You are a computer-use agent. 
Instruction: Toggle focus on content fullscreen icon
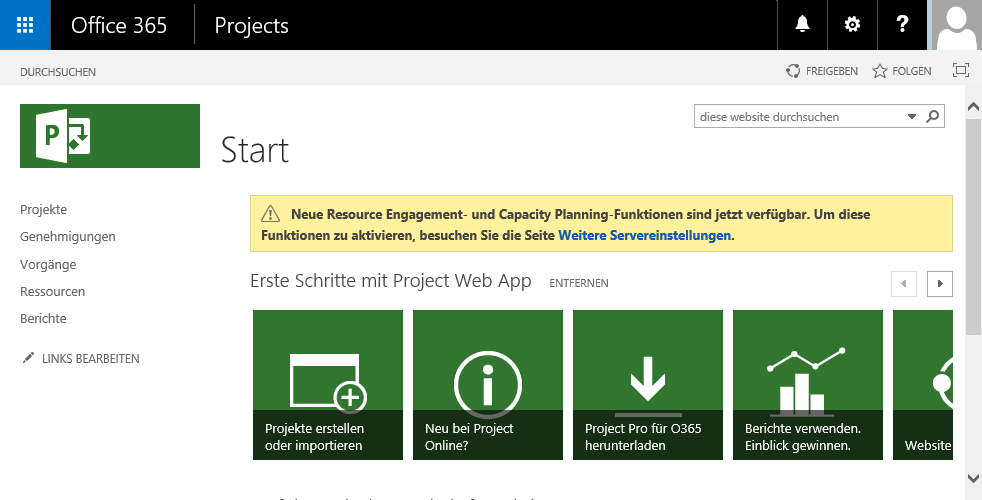click(961, 70)
